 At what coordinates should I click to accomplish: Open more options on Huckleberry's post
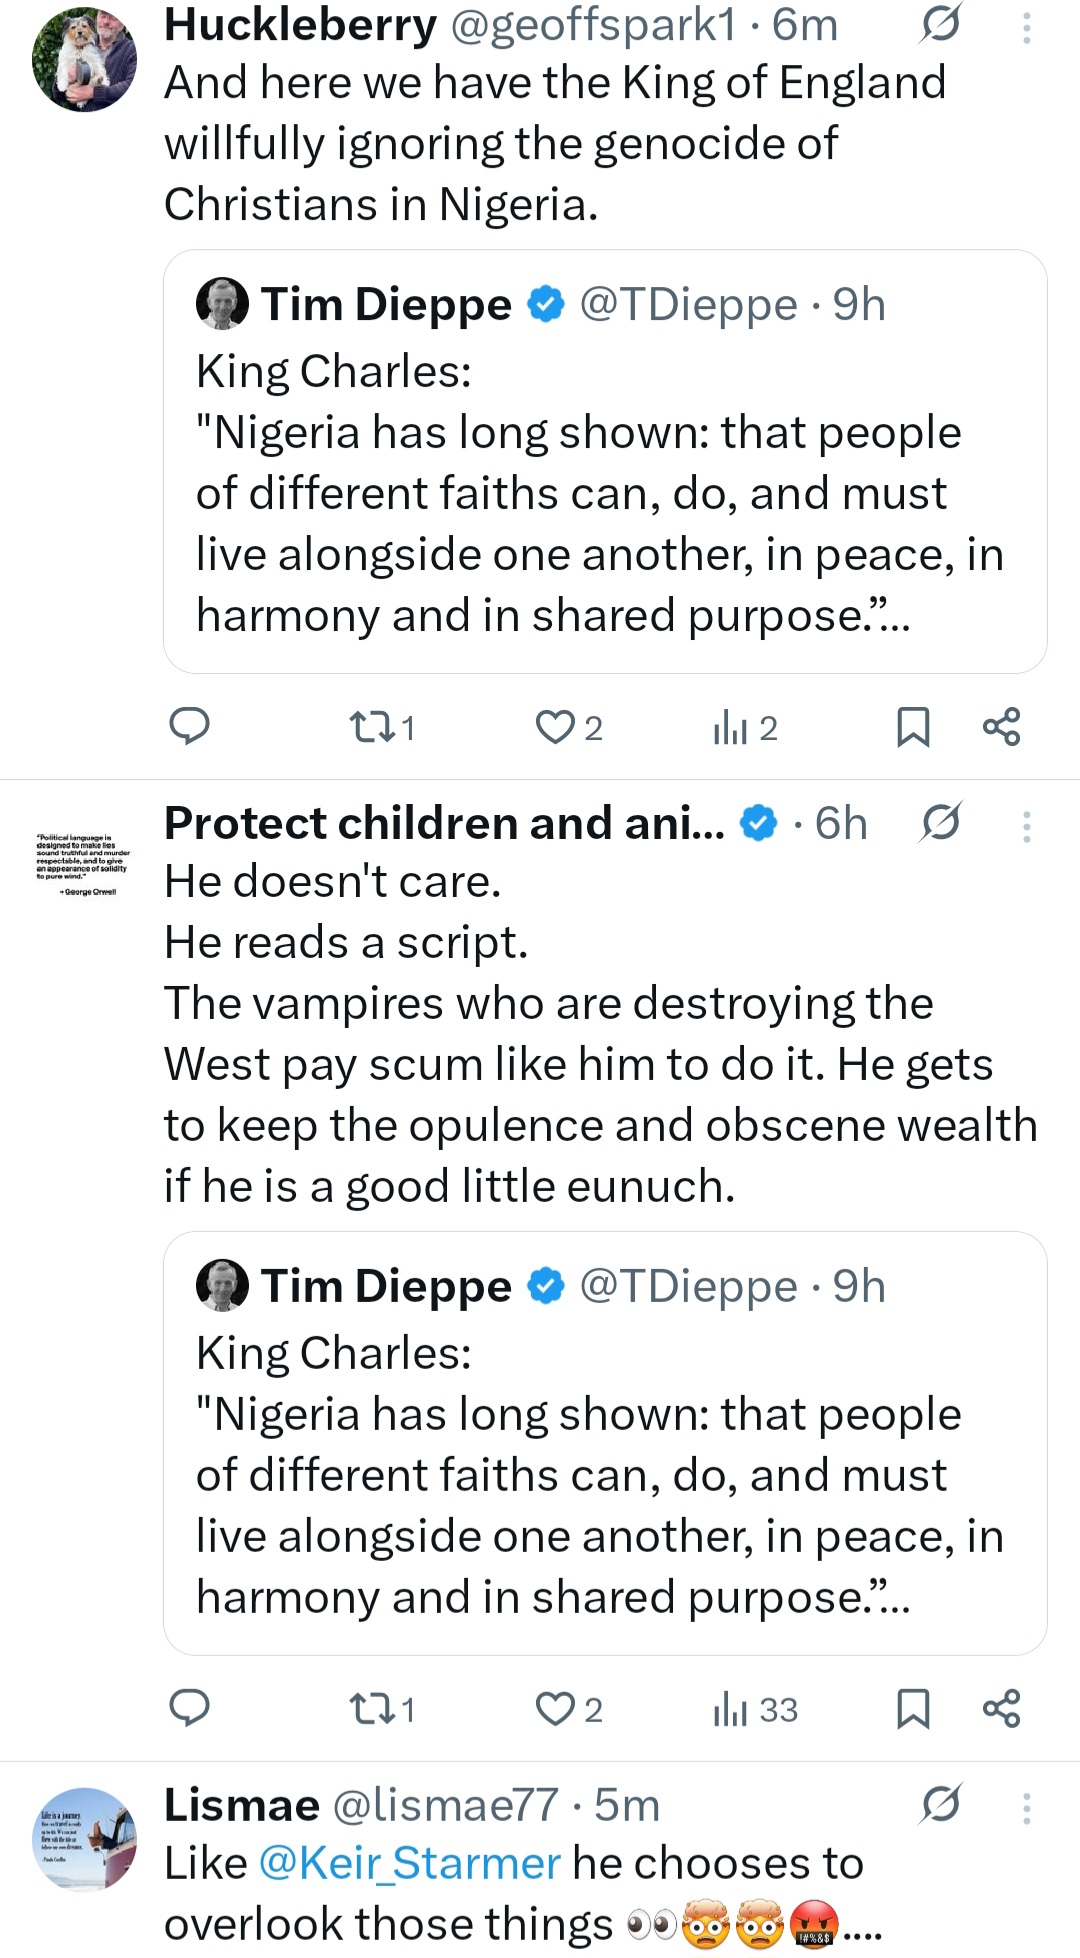[1026, 26]
